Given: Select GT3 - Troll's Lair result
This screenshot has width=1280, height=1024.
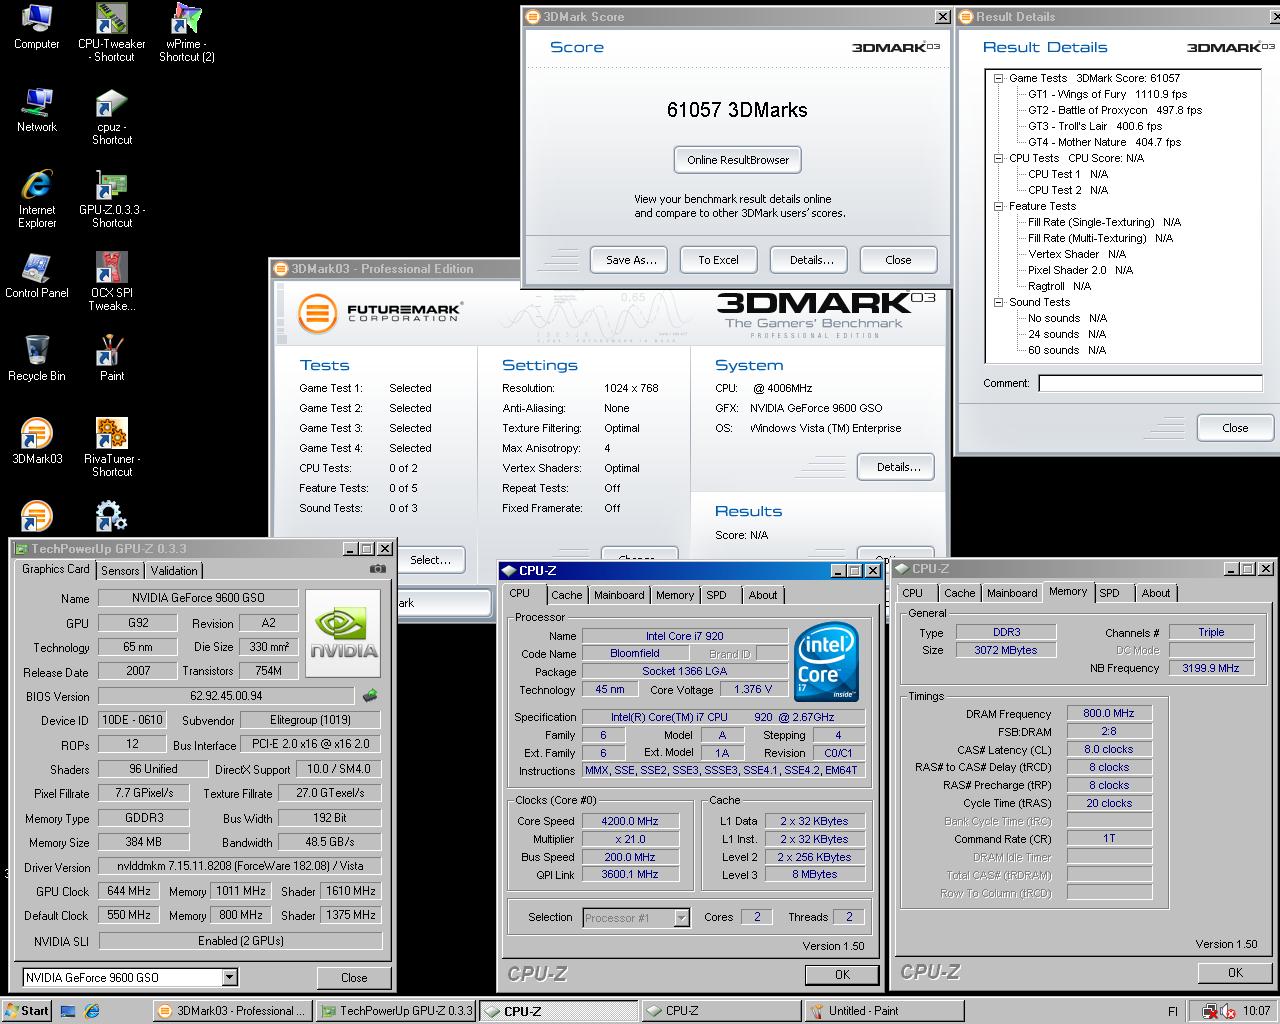Looking at the screenshot, I should (1095, 126).
